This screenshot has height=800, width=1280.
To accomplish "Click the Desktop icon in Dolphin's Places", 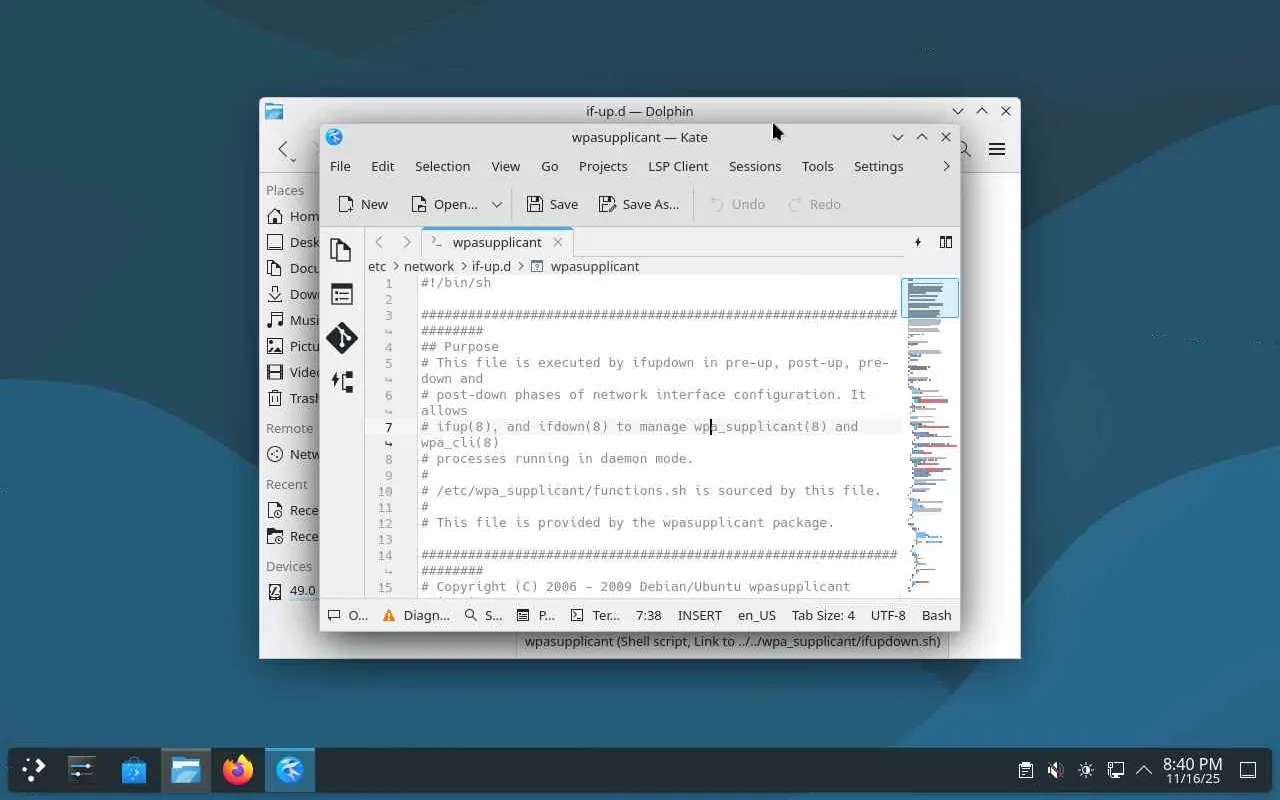I will 275,242.
